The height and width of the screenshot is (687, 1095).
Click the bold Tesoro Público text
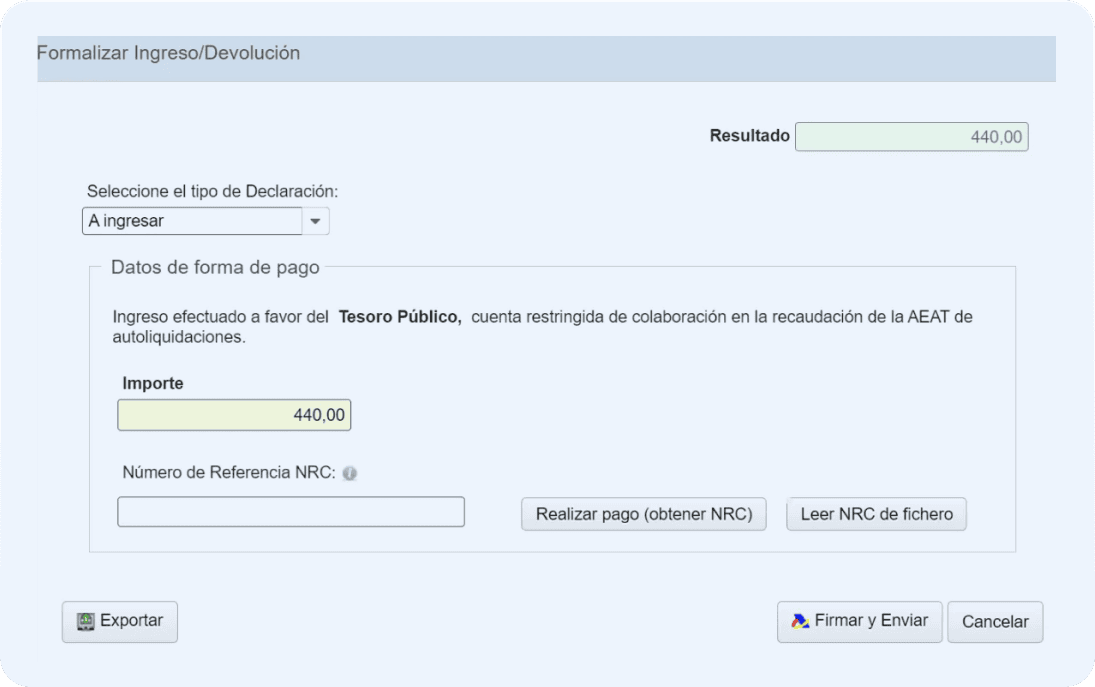click(x=400, y=317)
